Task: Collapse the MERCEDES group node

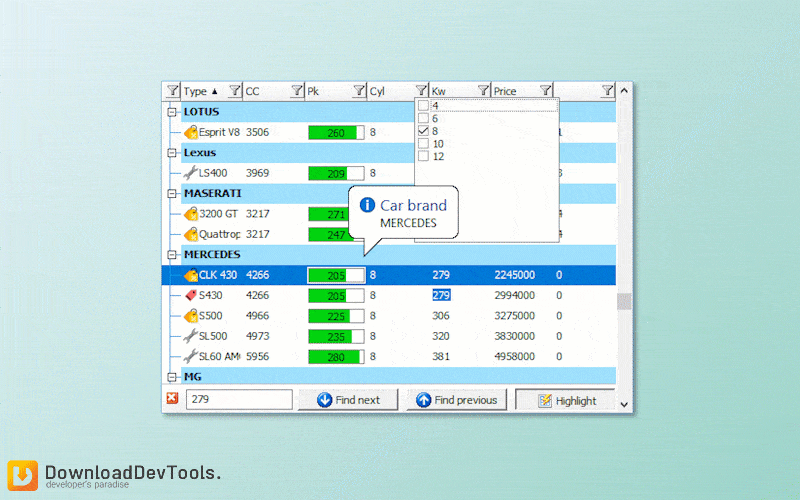Action: point(172,255)
